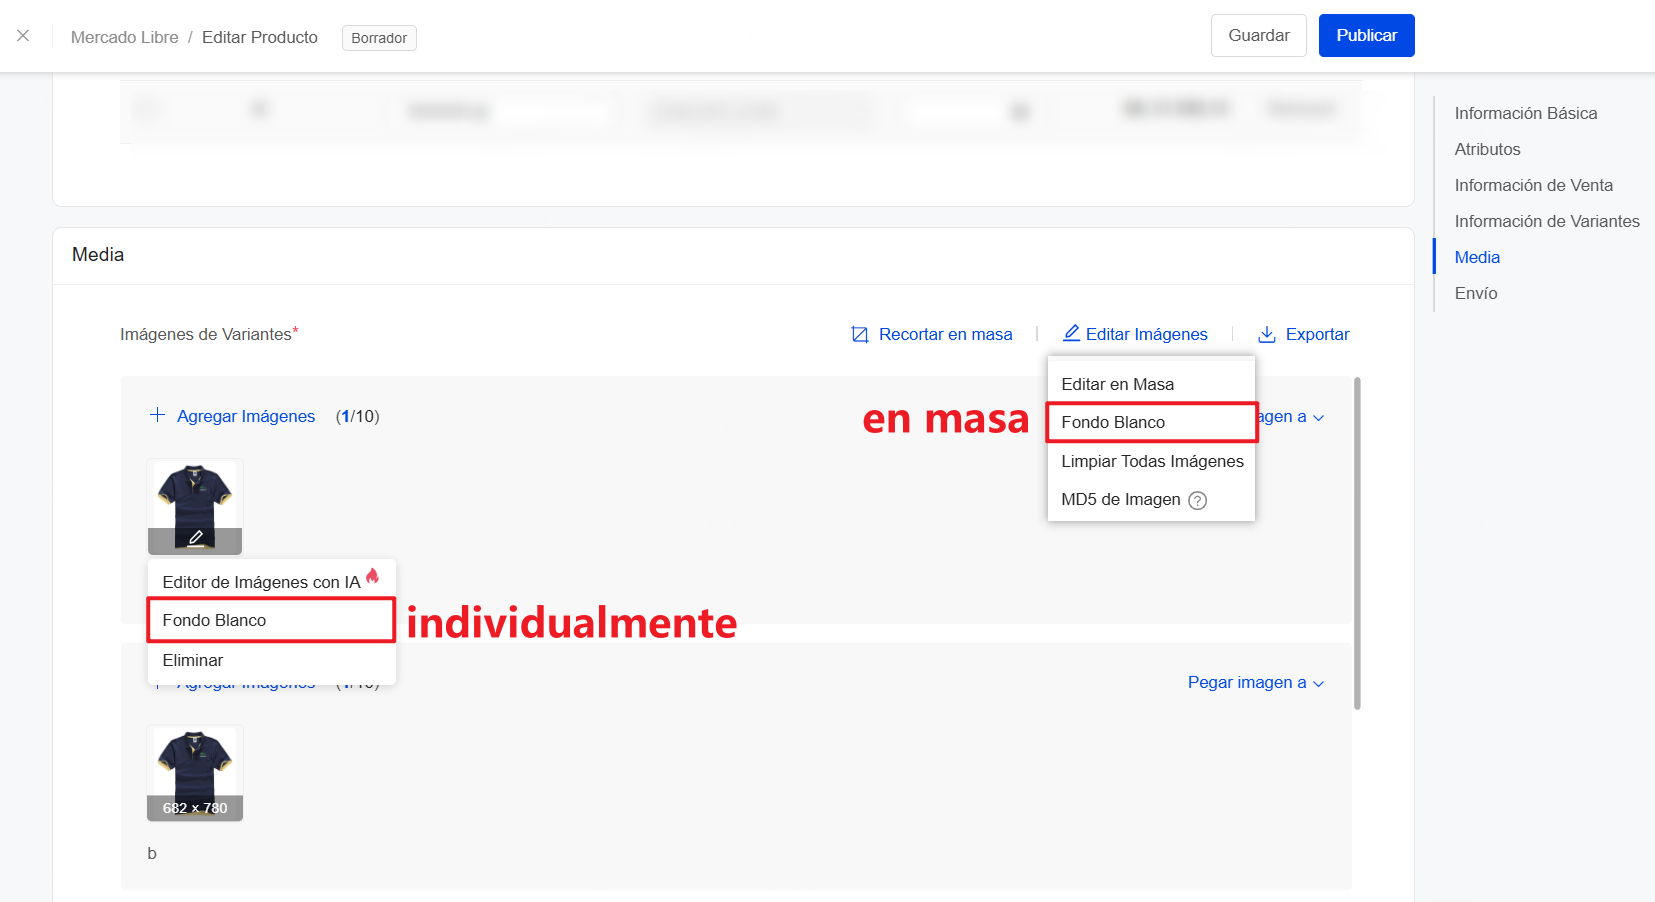Go to Información de Variantes section
Image resolution: width=1655 pixels, height=902 pixels.
(1546, 221)
